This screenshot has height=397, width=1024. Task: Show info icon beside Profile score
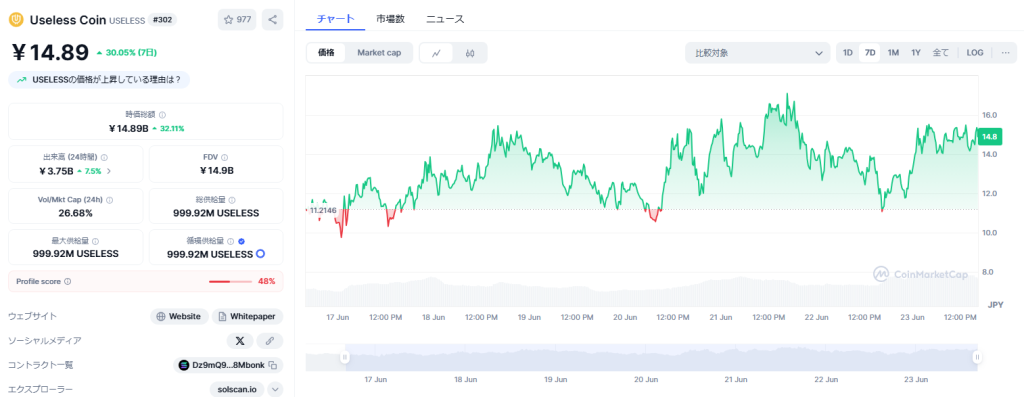[68, 281]
